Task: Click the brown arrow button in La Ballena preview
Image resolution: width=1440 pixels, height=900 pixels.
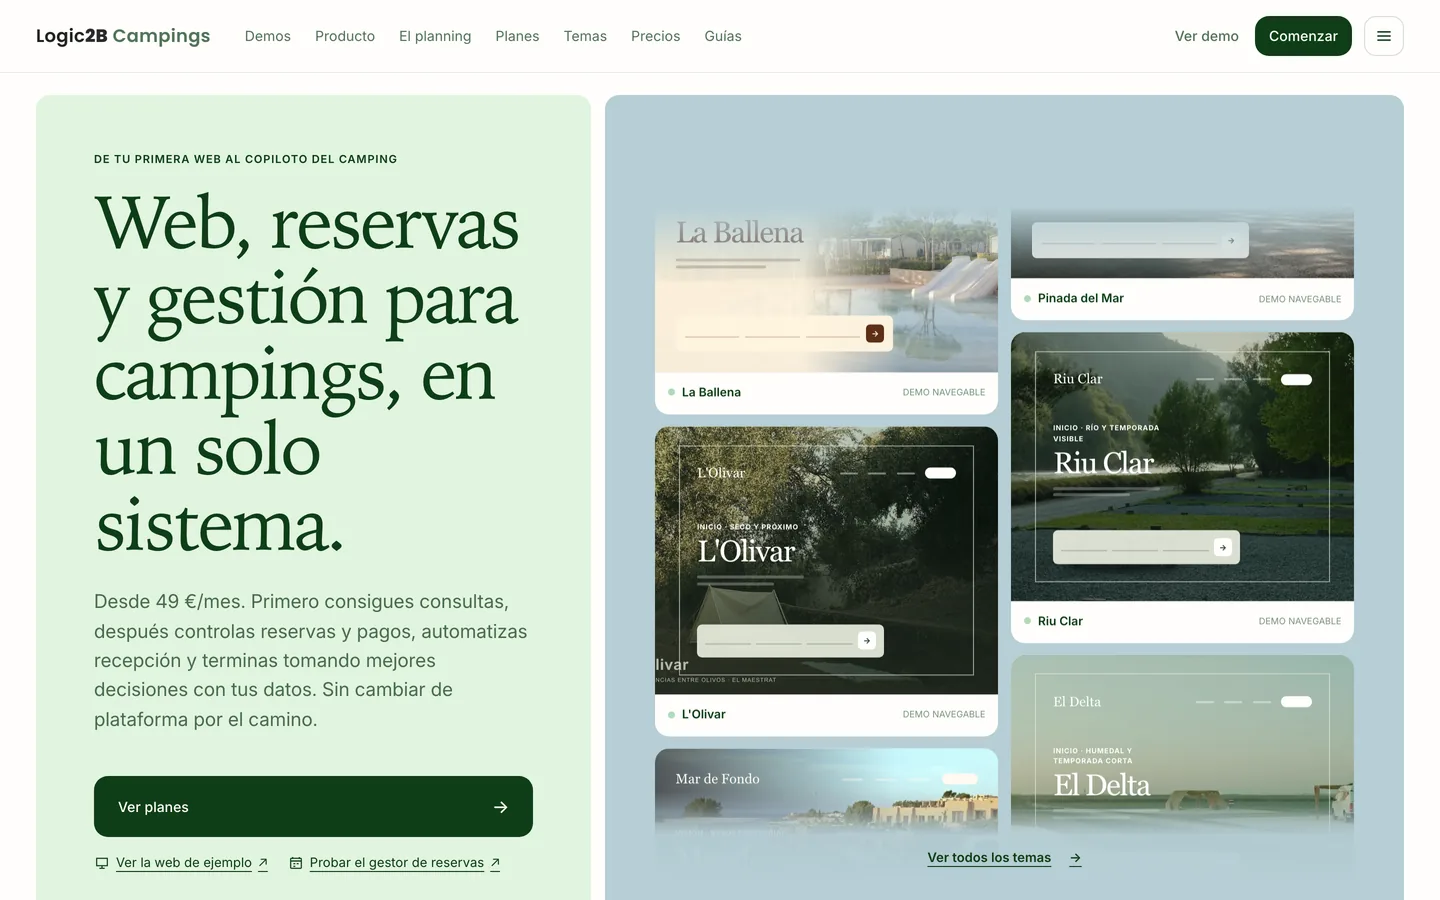Action: click(x=875, y=334)
